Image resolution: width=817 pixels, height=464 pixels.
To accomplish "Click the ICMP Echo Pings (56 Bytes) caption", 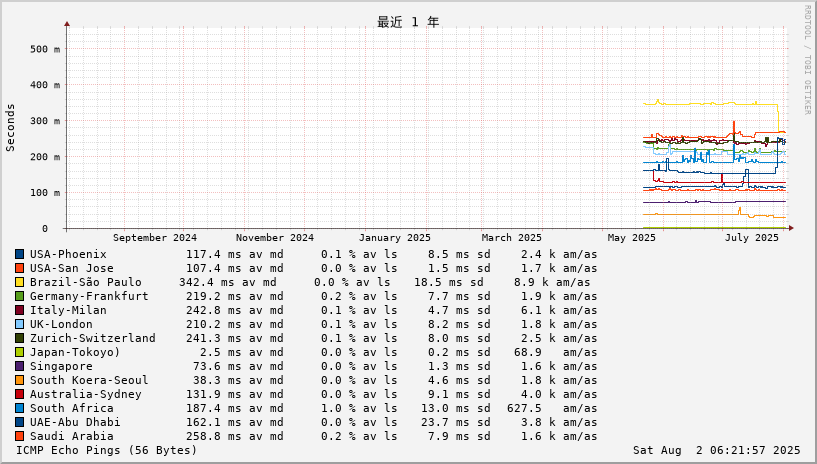I will (107, 450).
